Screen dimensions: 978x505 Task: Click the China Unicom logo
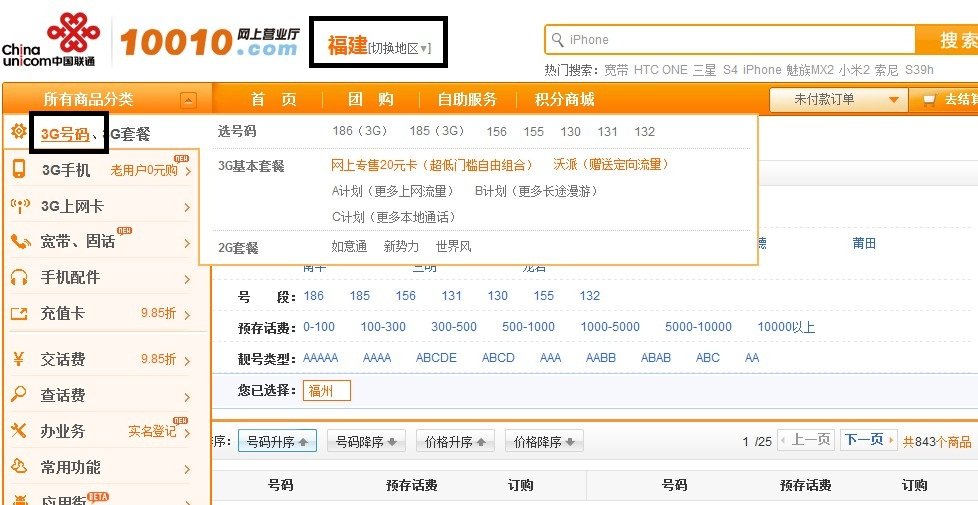(51, 41)
